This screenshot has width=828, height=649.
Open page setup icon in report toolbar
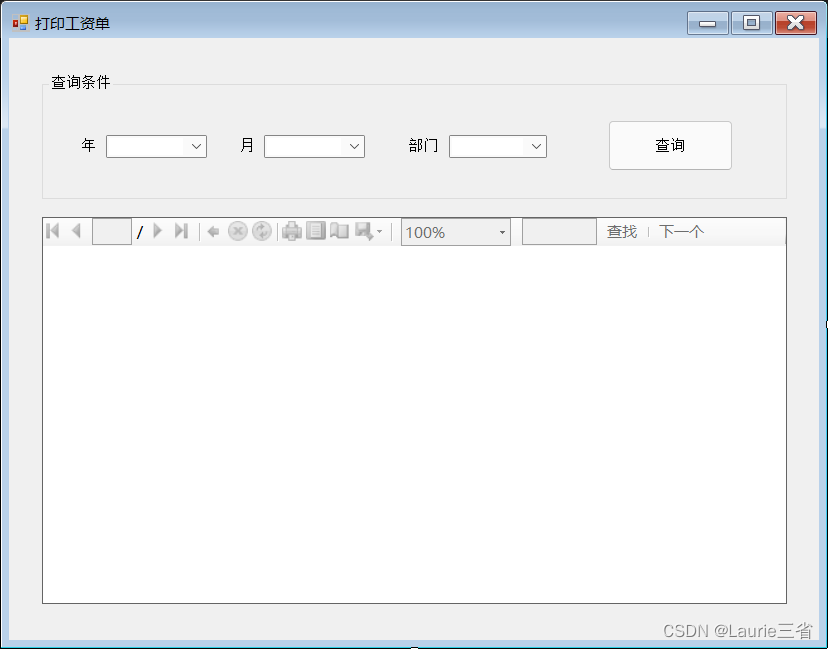(340, 231)
